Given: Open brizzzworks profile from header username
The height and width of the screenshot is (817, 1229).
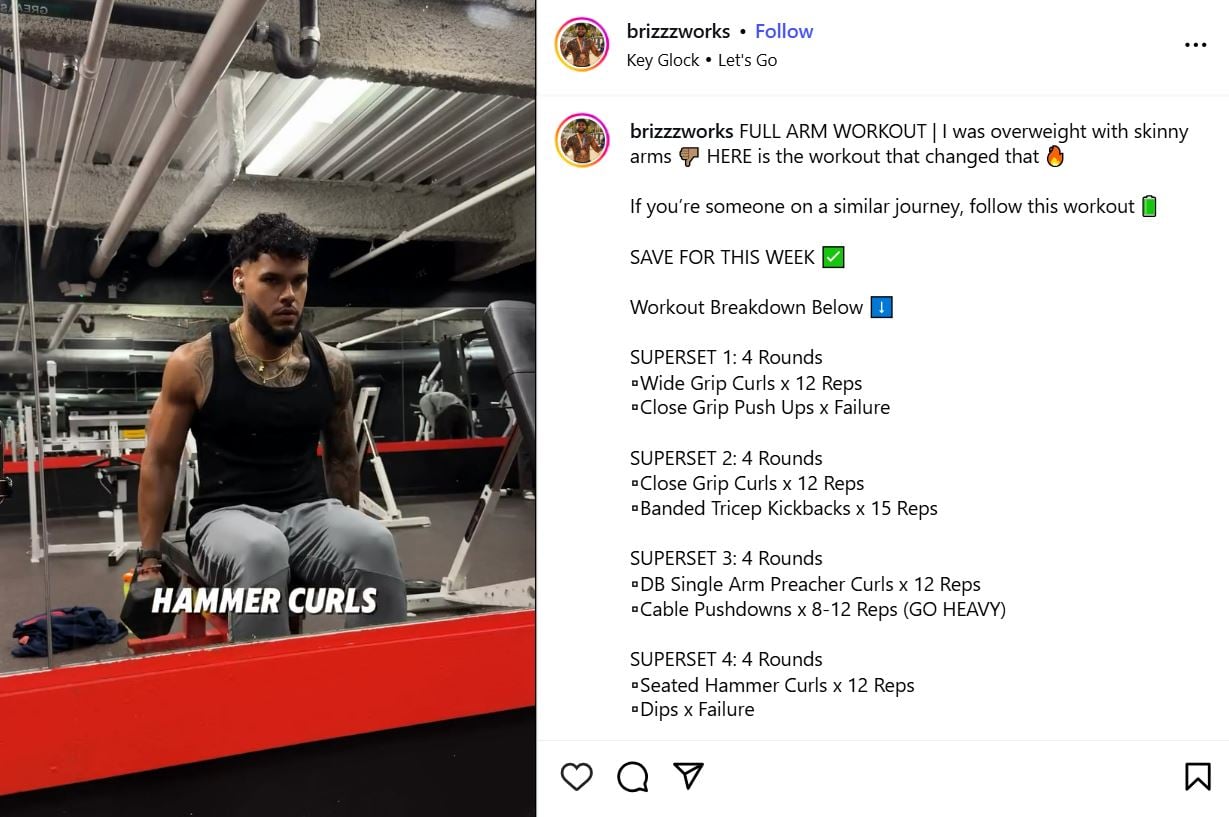Looking at the screenshot, I should click(x=678, y=31).
